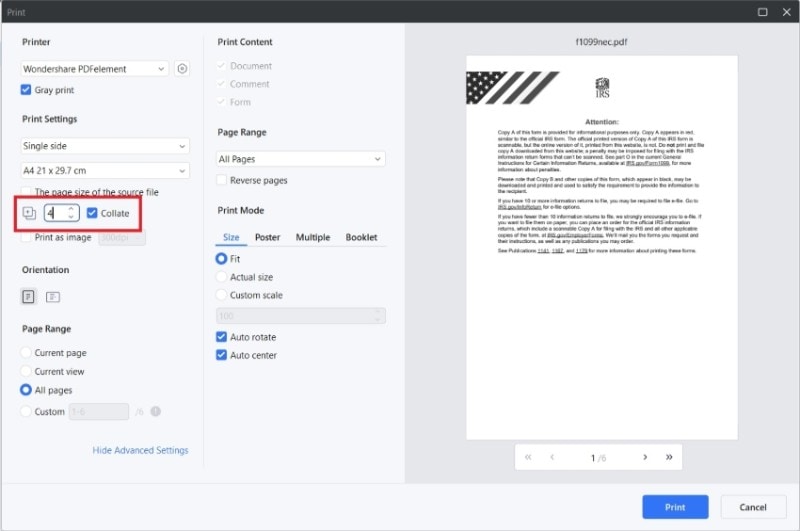
Task: Click Hide Advanced Settings link
Action: point(140,450)
